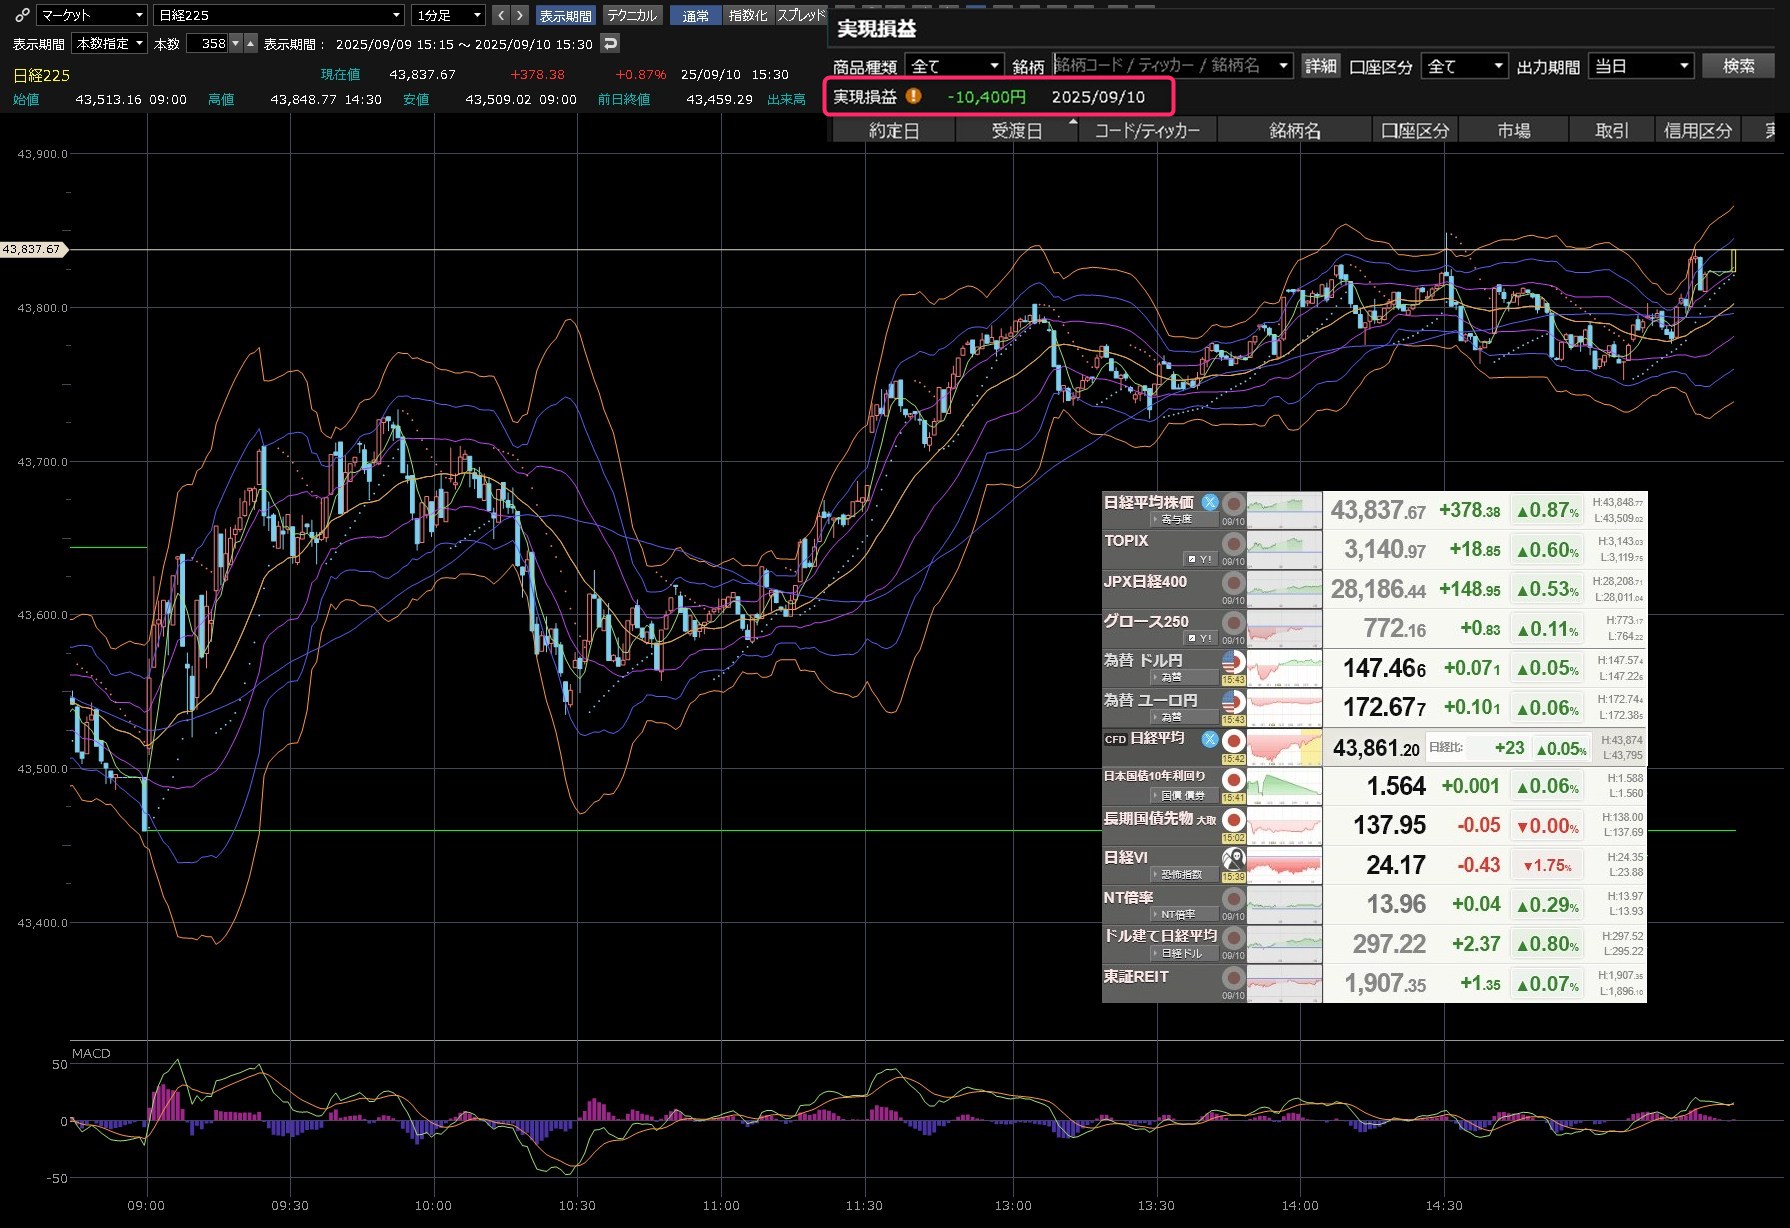Viewport: 1790px width, 1228px height.
Task: Go to next symbol with right arrow
Action: point(520,15)
